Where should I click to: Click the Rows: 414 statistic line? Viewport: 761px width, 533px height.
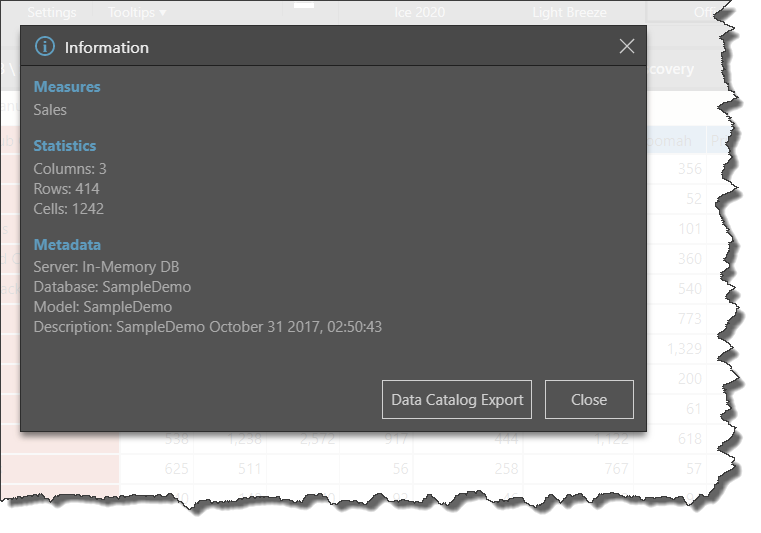click(66, 189)
